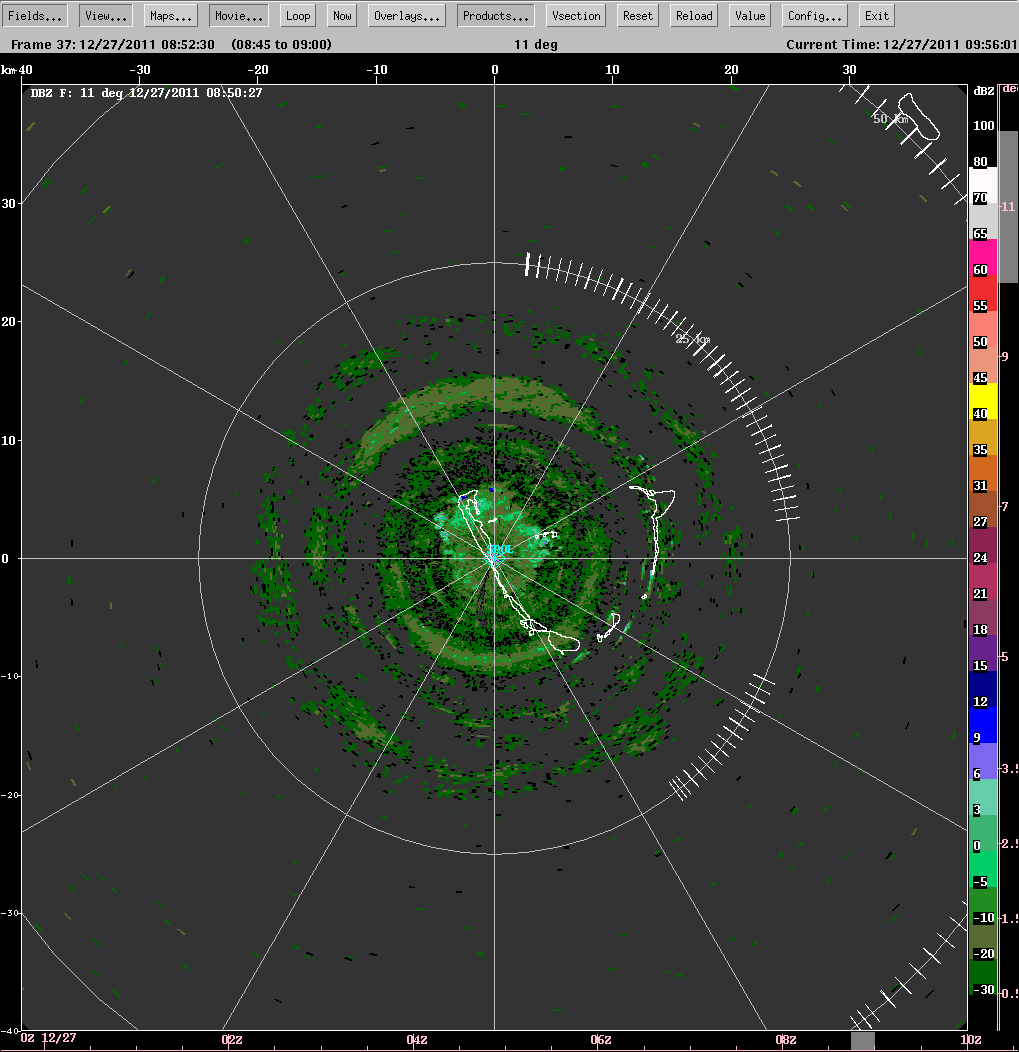Screen dimensions: 1019x1052
Task: Select the 3 dBZ teal color swatch
Action: click(x=983, y=797)
